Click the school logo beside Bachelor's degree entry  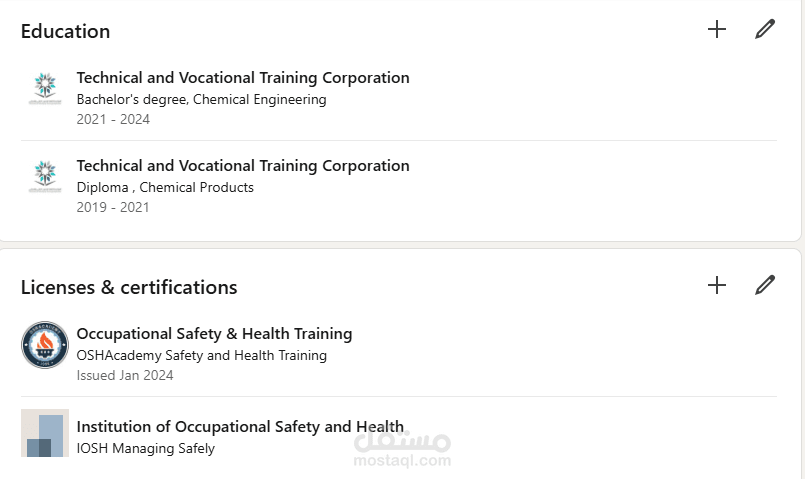point(45,89)
